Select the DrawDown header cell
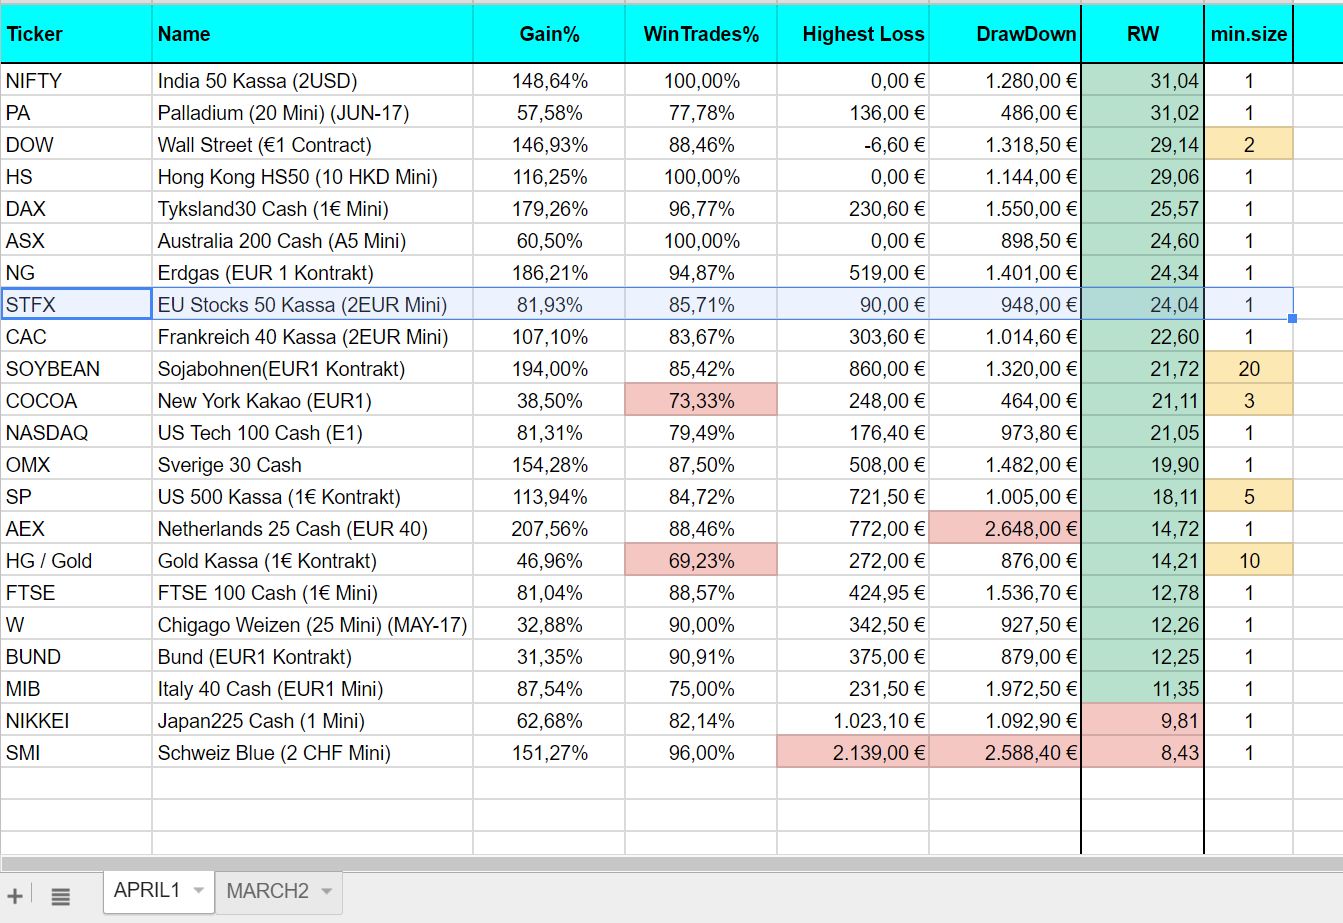Viewport: 1343px width, 923px height. [1005, 34]
